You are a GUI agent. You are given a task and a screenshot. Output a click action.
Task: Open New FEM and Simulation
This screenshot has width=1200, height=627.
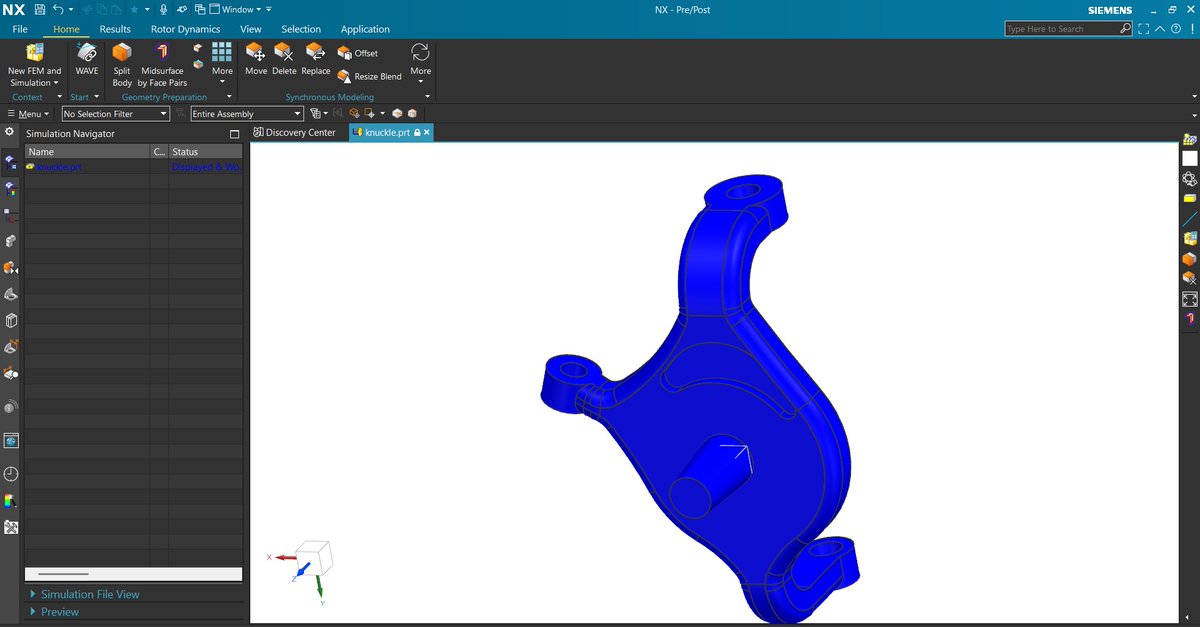[34, 65]
